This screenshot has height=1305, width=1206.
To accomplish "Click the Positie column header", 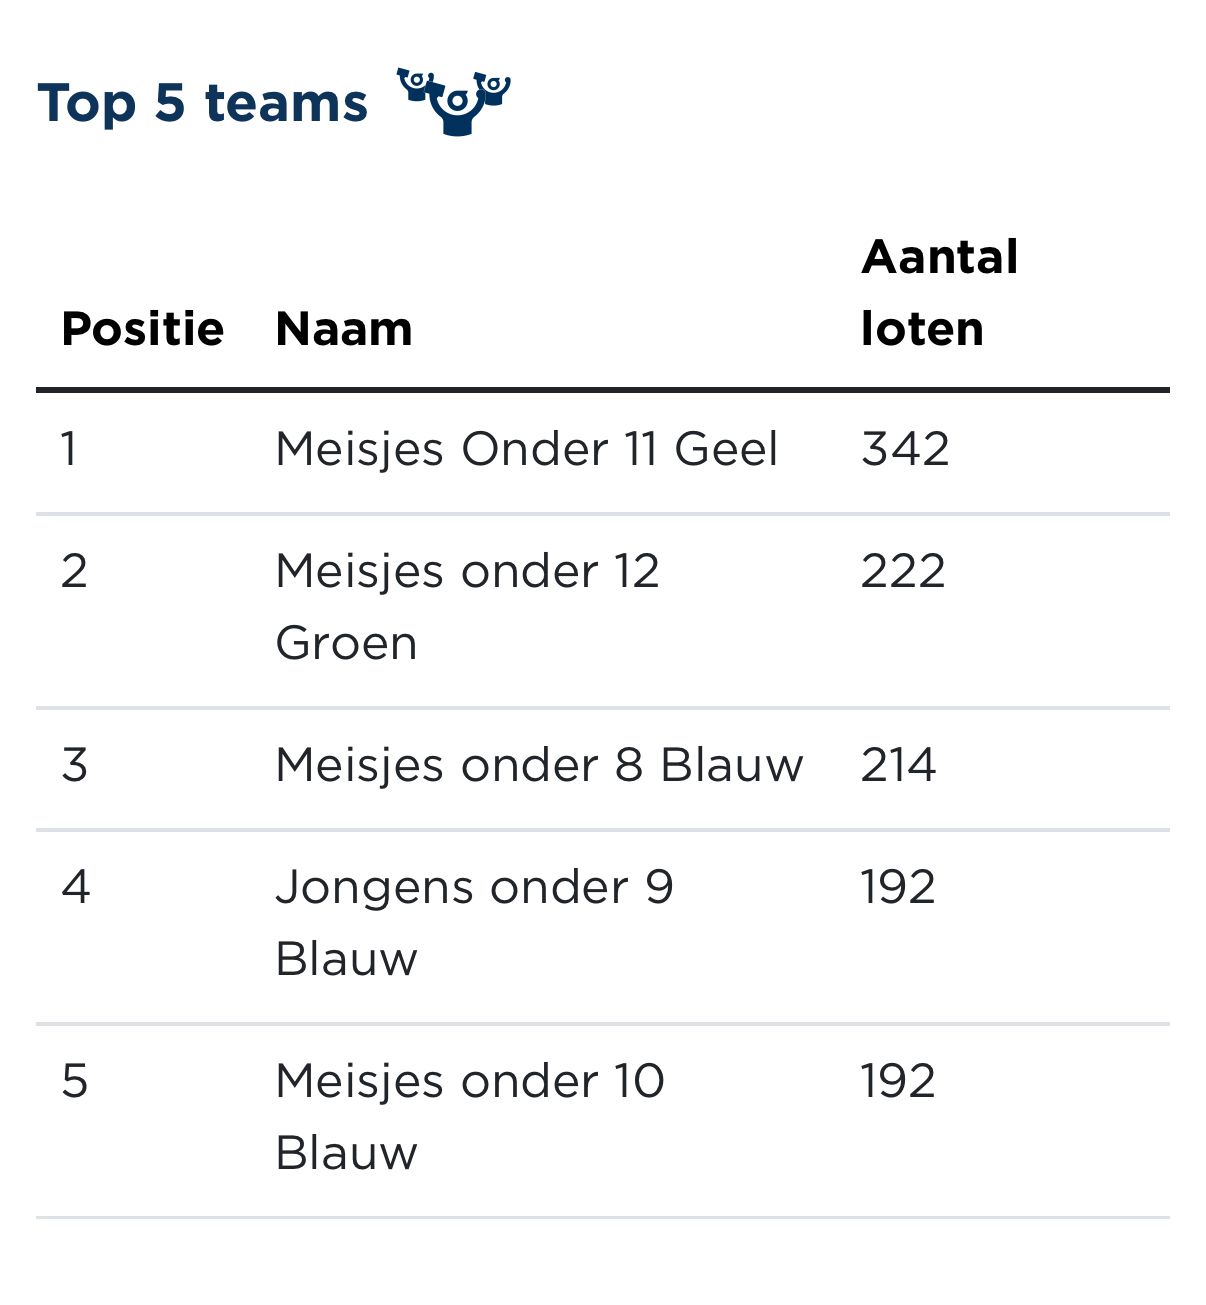I will point(142,329).
